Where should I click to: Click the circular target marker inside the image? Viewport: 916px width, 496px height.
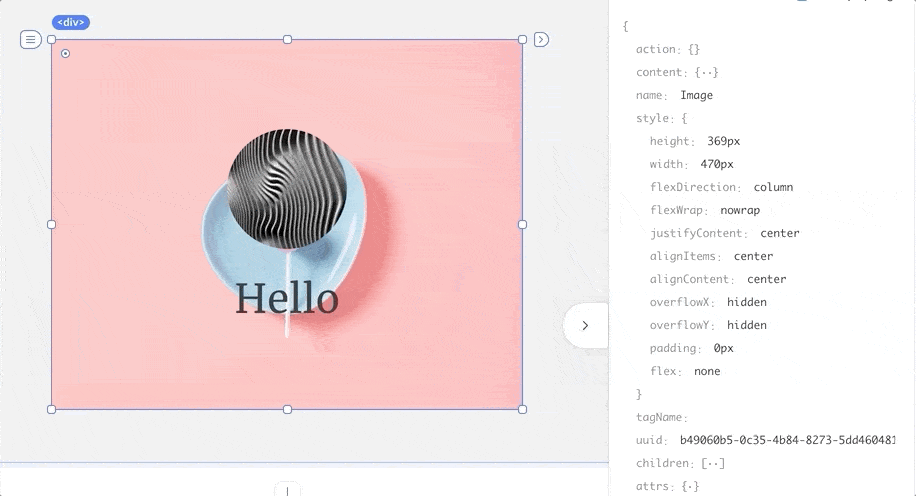(65, 54)
